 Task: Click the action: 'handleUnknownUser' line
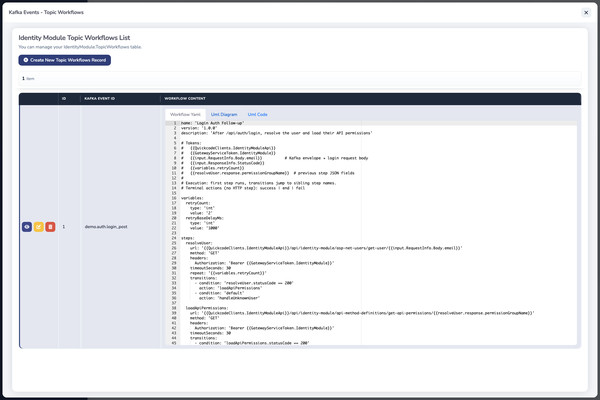point(229,298)
